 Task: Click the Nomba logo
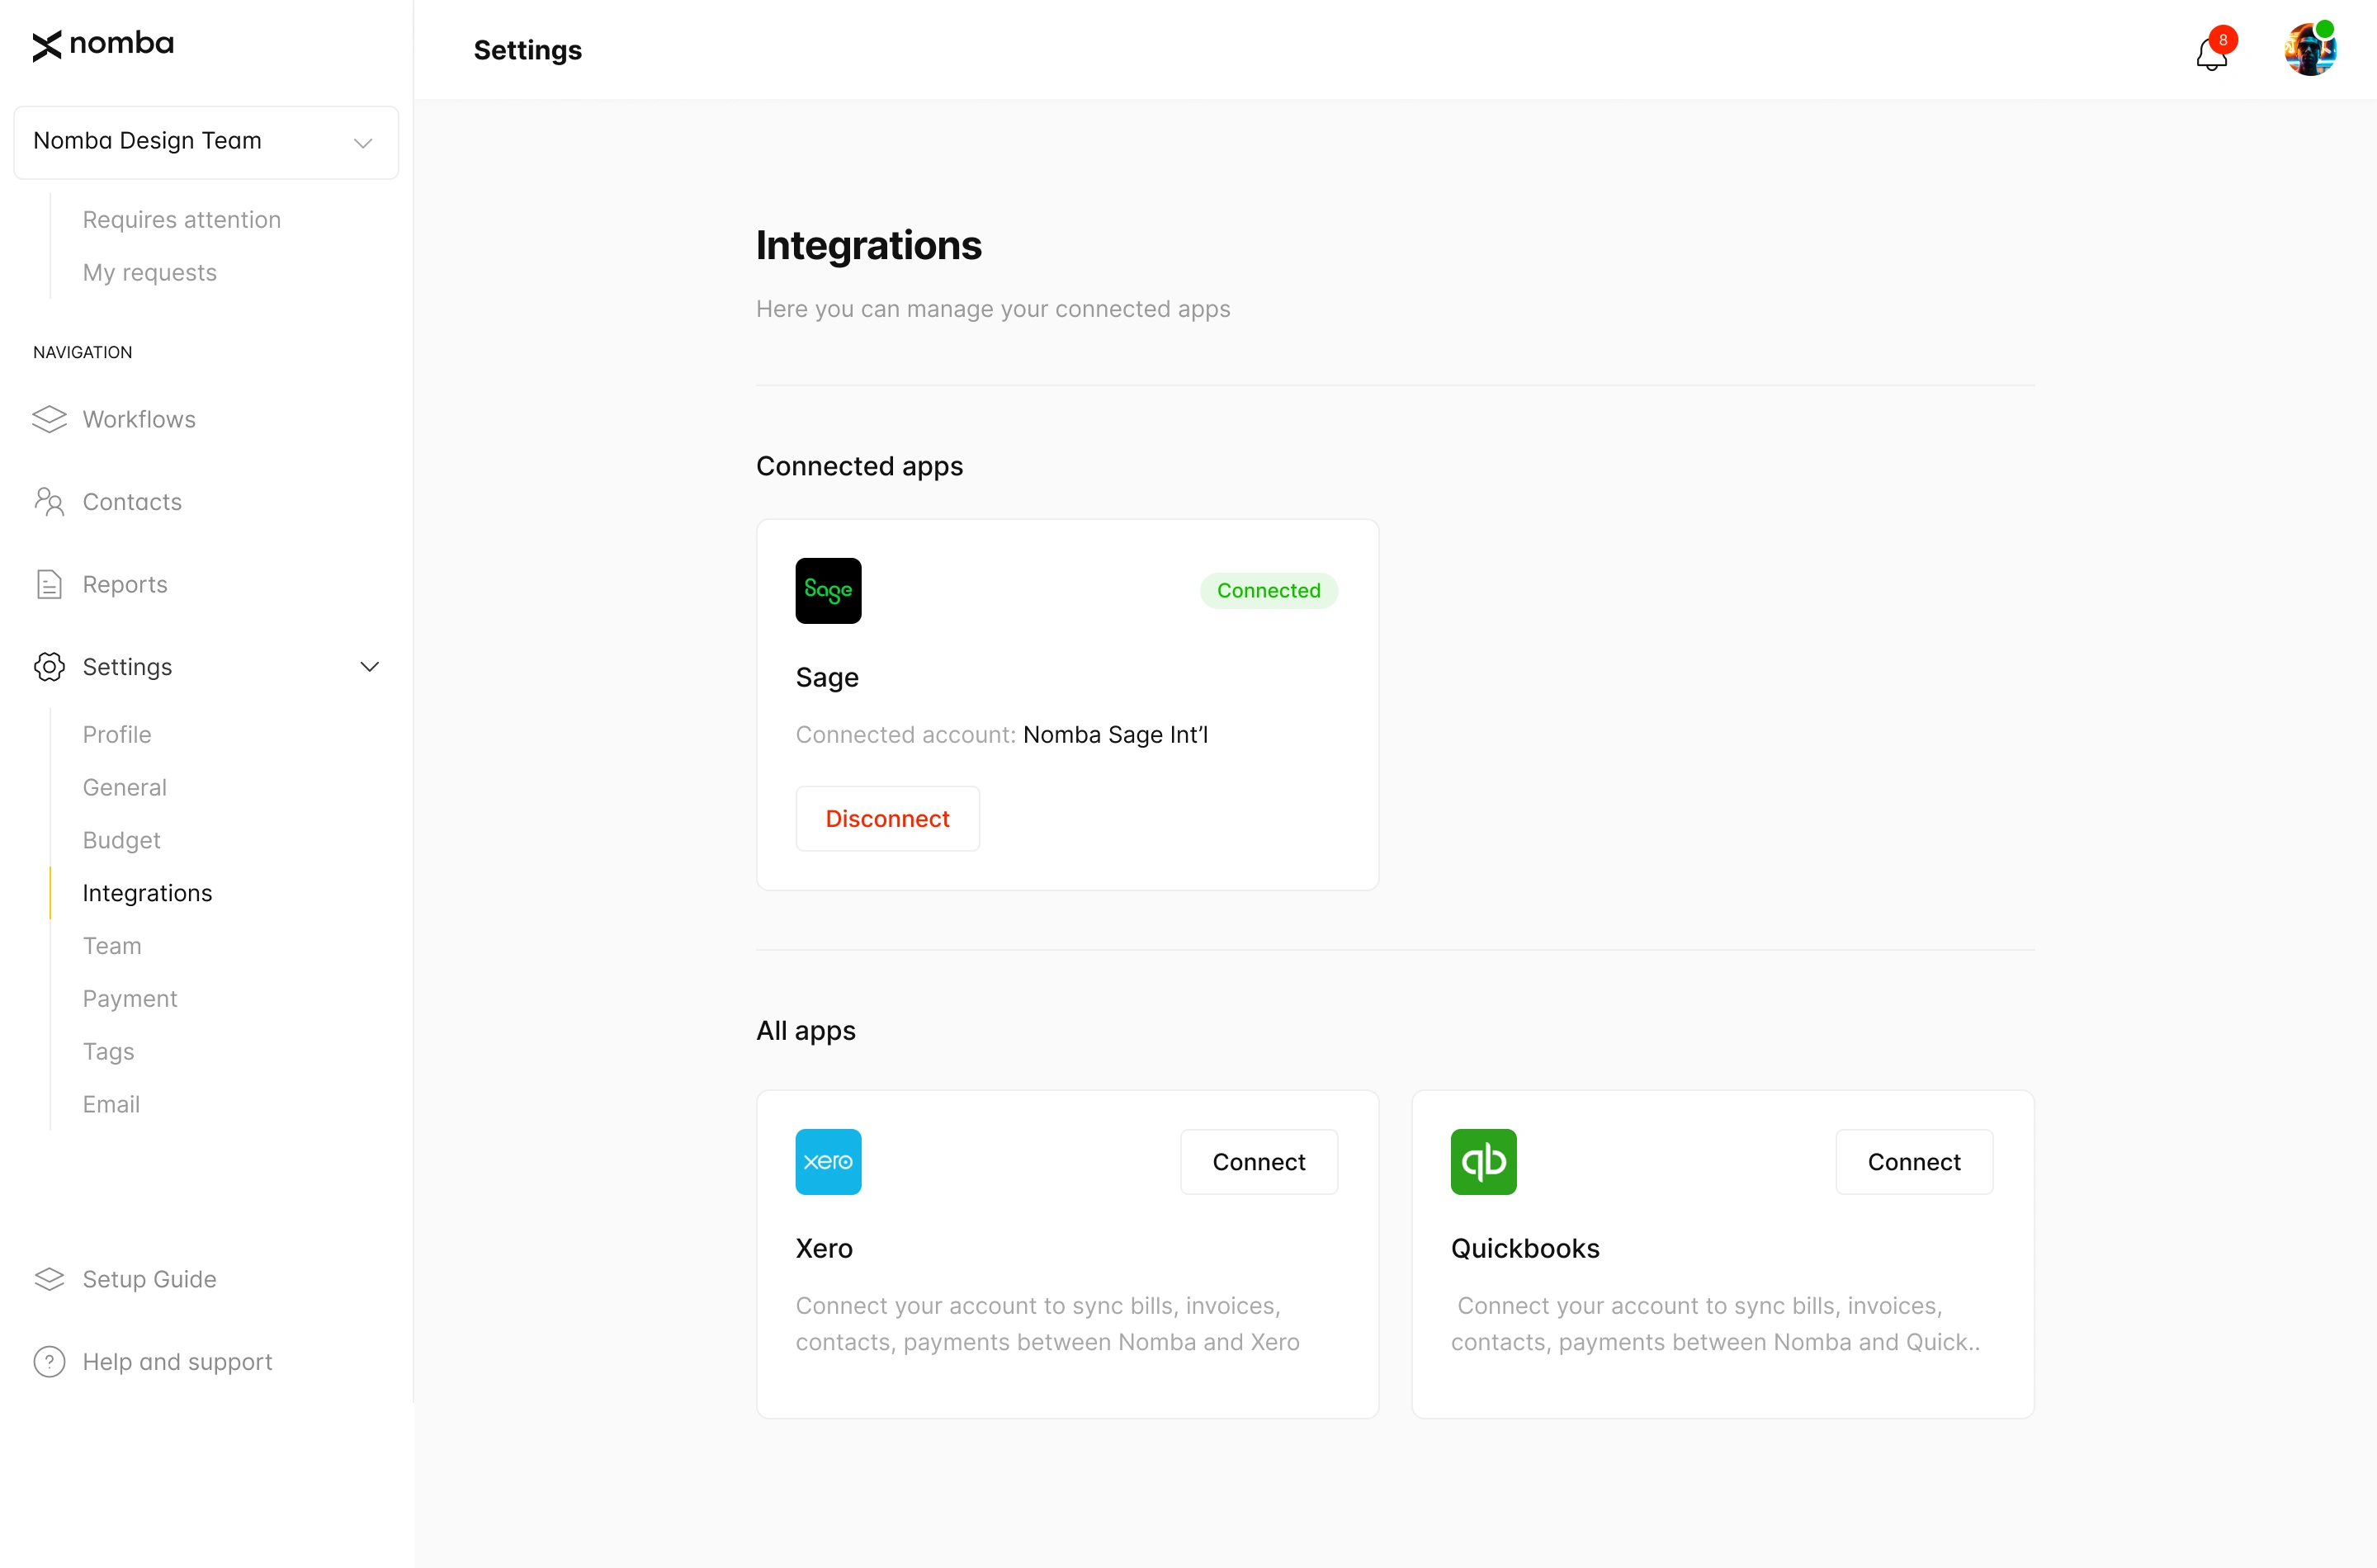[102, 44]
